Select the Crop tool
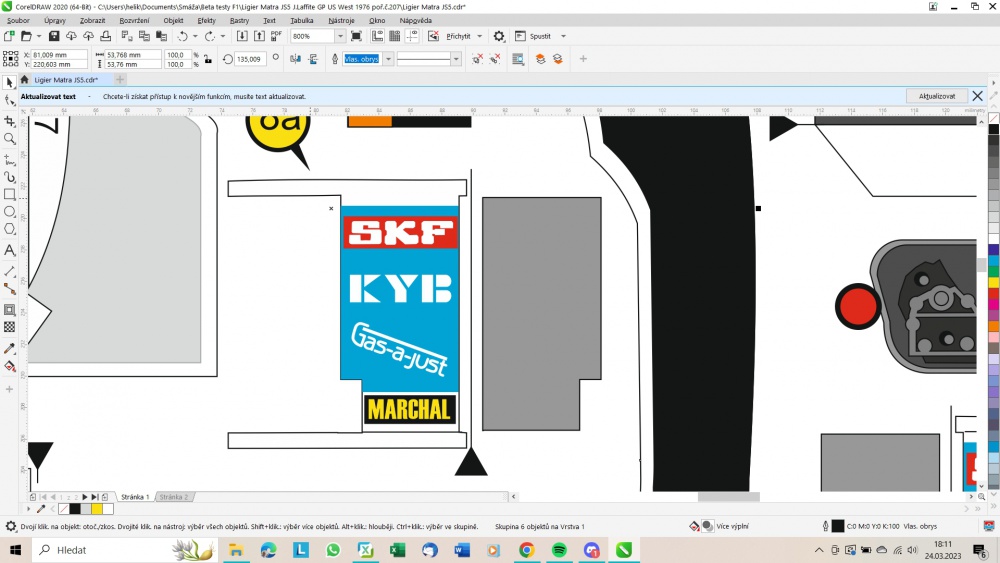The image size is (1000, 563). pyautogui.click(x=10, y=121)
